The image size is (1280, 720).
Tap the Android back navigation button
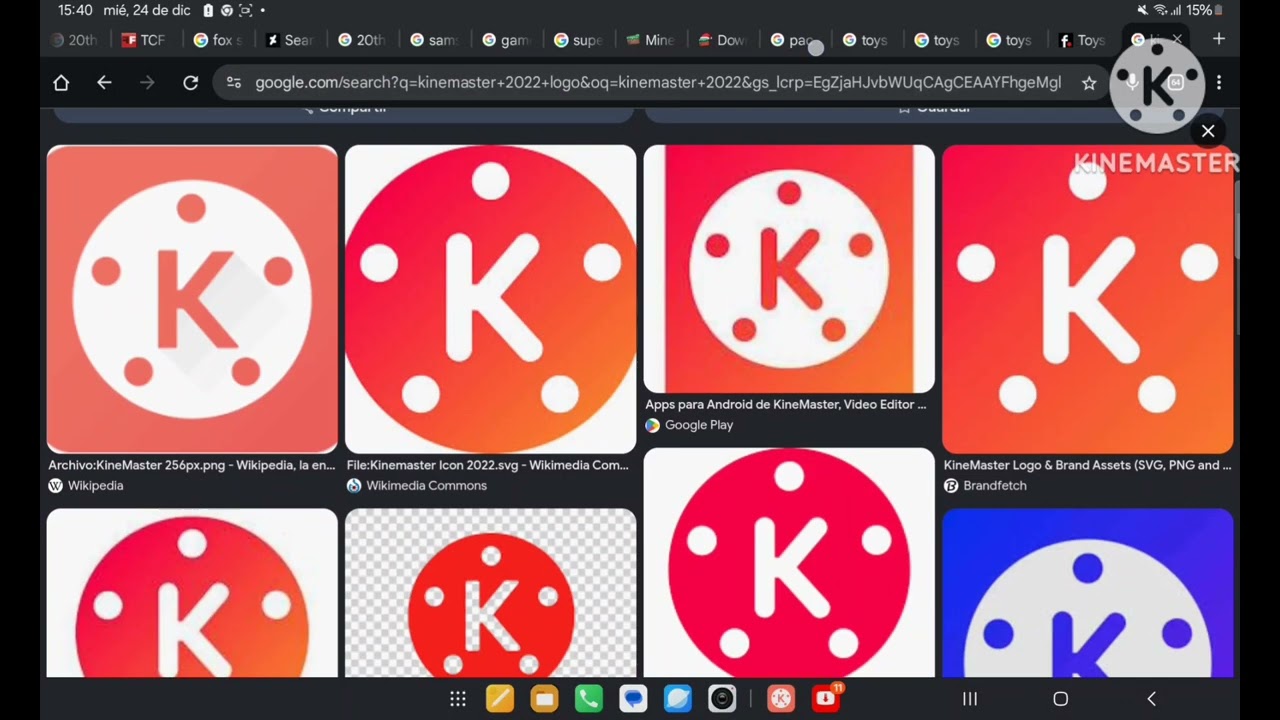click(1151, 699)
